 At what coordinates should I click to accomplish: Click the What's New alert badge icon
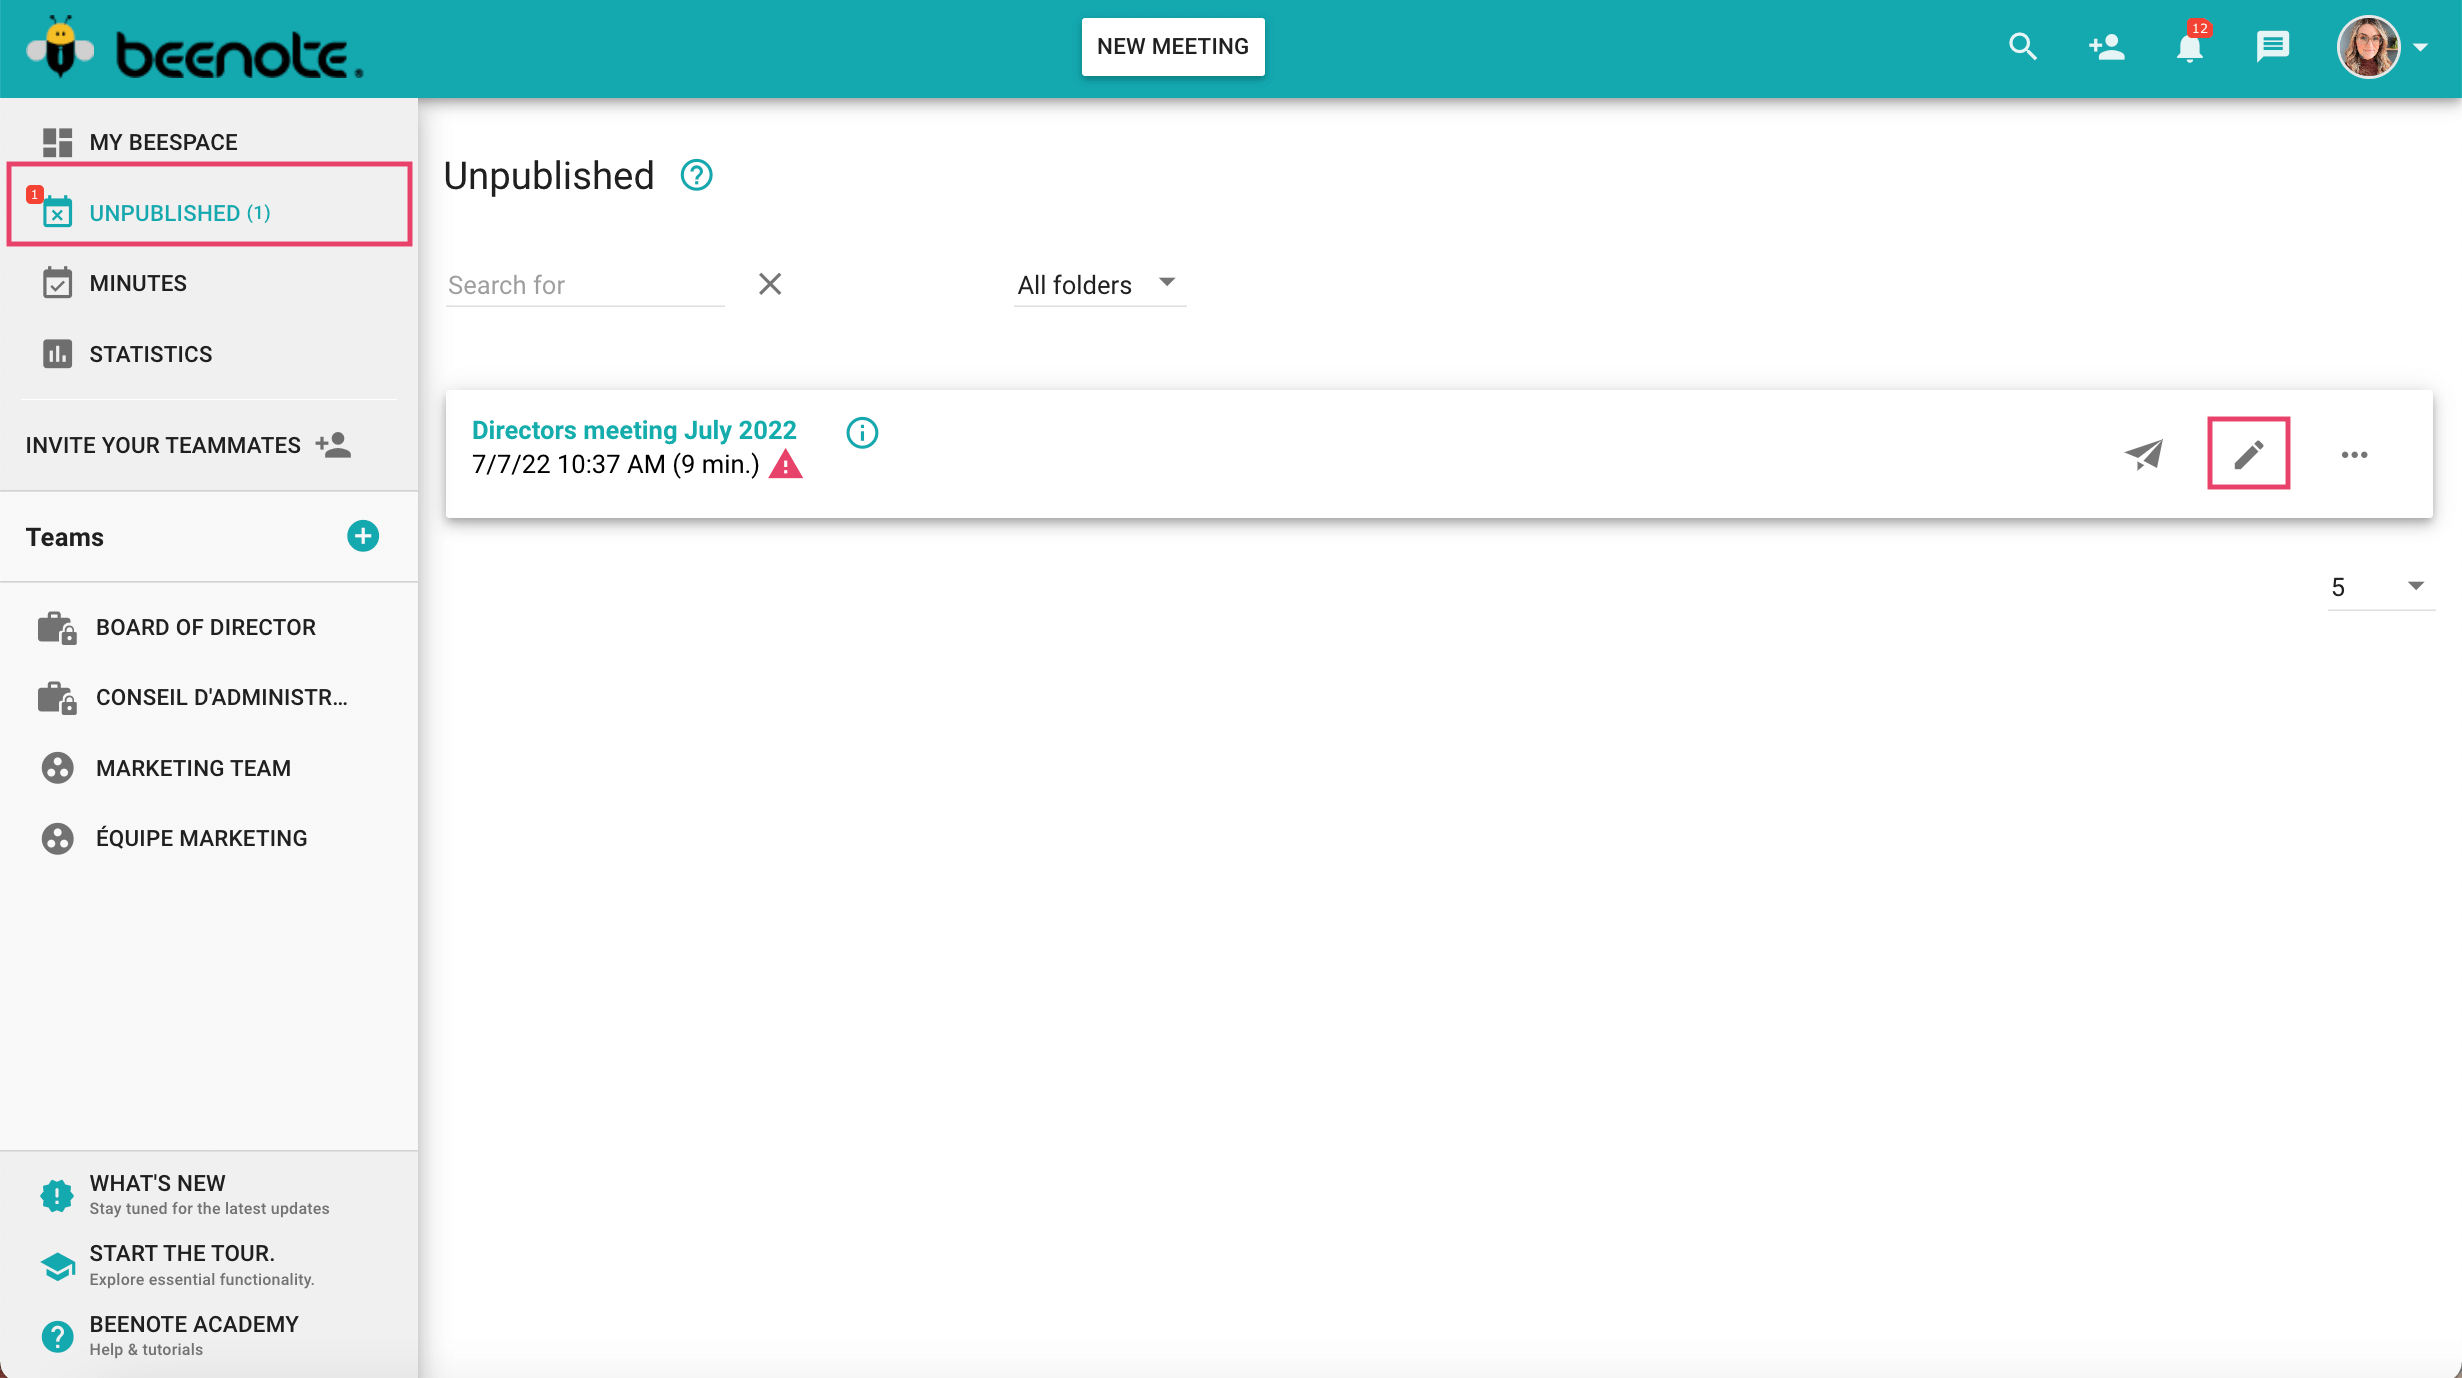[57, 1195]
